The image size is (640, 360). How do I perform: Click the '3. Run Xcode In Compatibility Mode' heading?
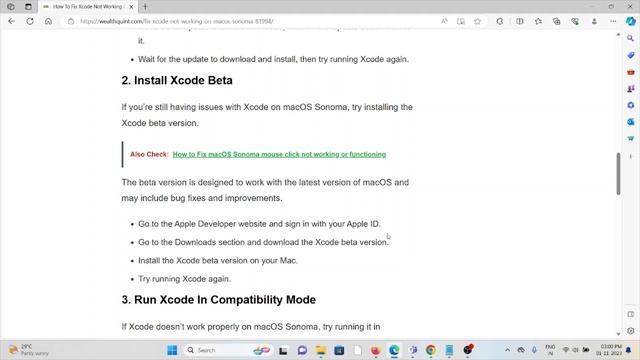(x=219, y=300)
